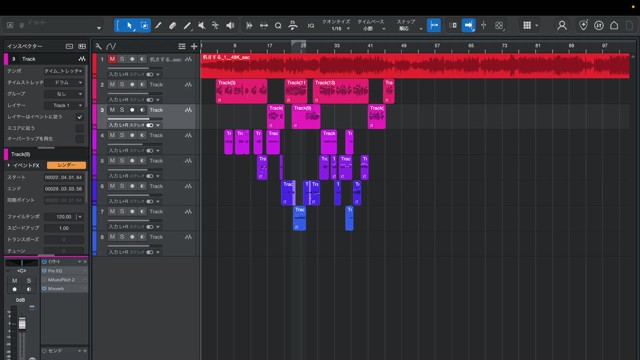Select the Arrow tool in the toolbar
640x360 pixels.
click(x=130, y=26)
